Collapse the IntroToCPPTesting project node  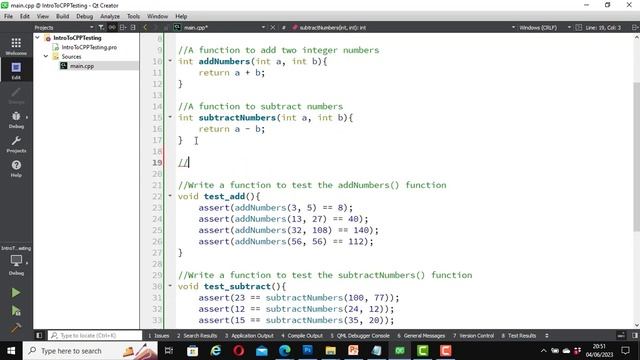pos(38,38)
